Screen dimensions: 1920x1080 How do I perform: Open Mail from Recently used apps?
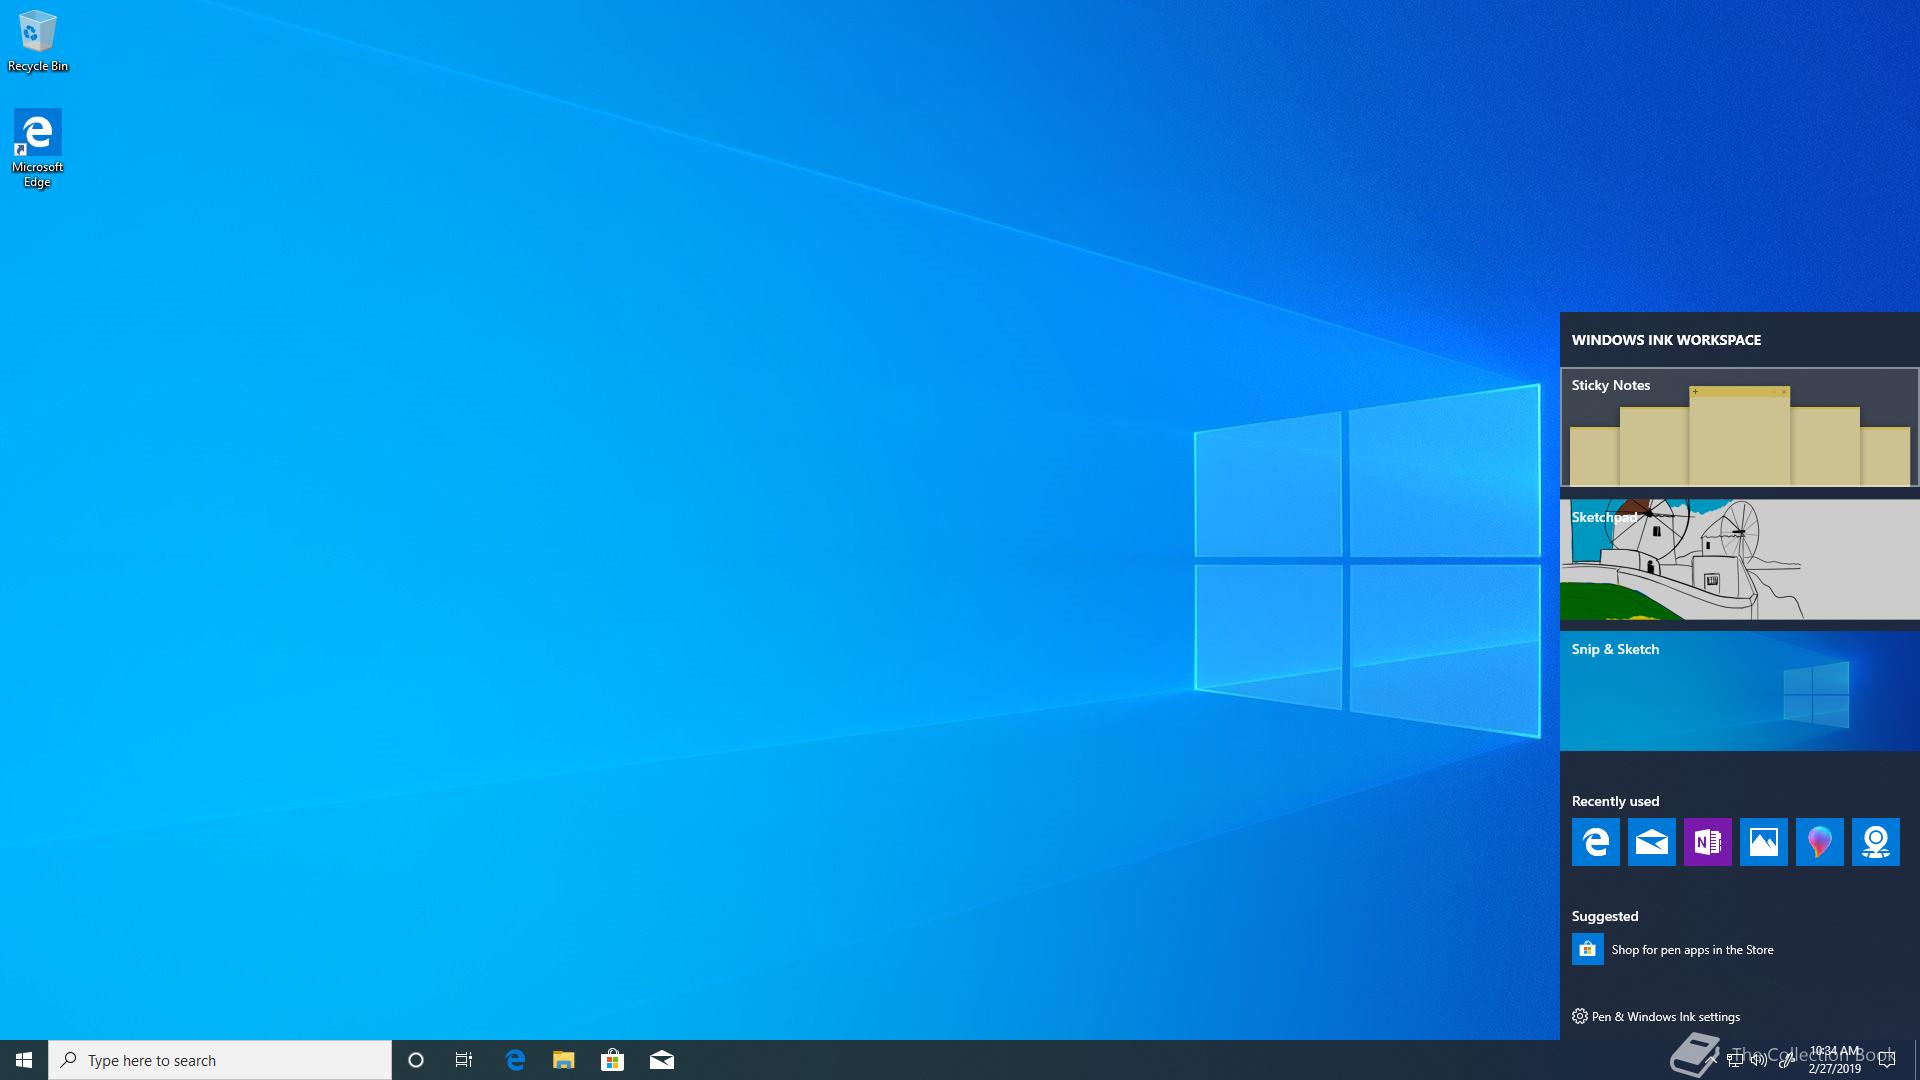coord(1651,842)
